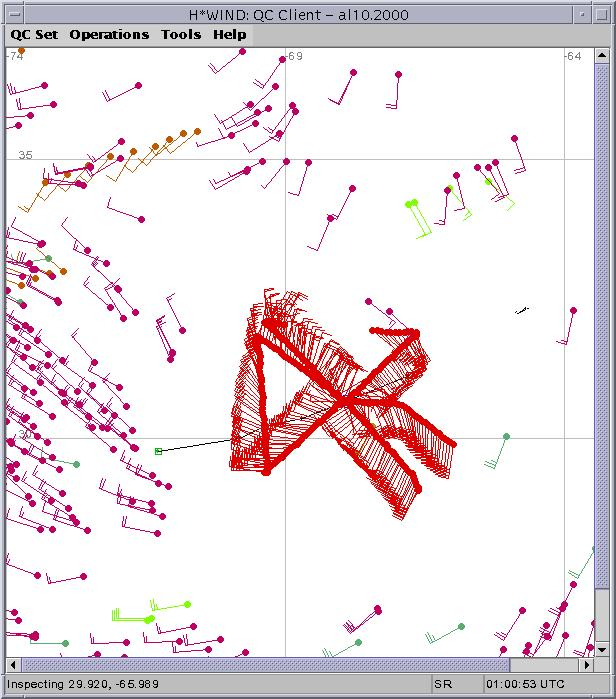This screenshot has width=616, height=699.
Task: Maximize the H*WIND QC Client window
Action: [x=603, y=12]
